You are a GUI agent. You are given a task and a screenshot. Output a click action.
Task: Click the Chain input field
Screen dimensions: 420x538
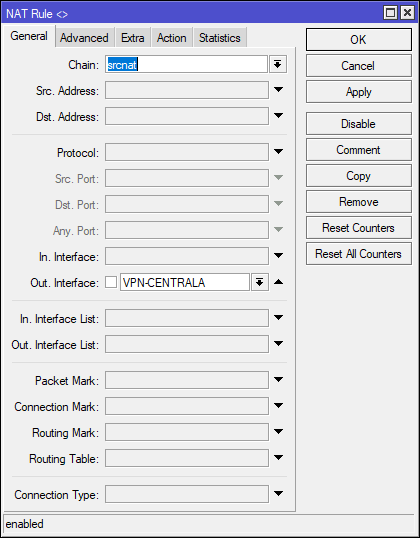click(x=186, y=64)
